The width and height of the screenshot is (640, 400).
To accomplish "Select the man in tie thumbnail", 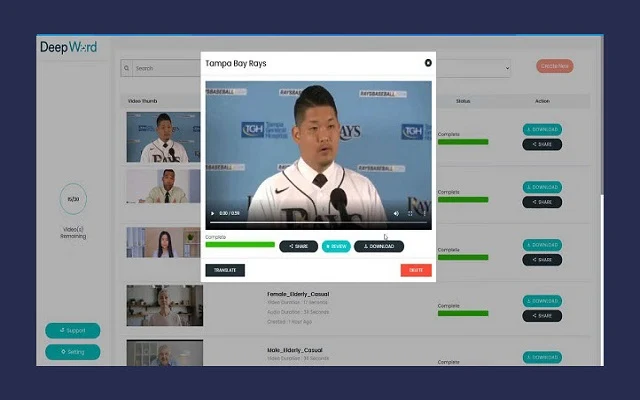I will [x=164, y=186].
